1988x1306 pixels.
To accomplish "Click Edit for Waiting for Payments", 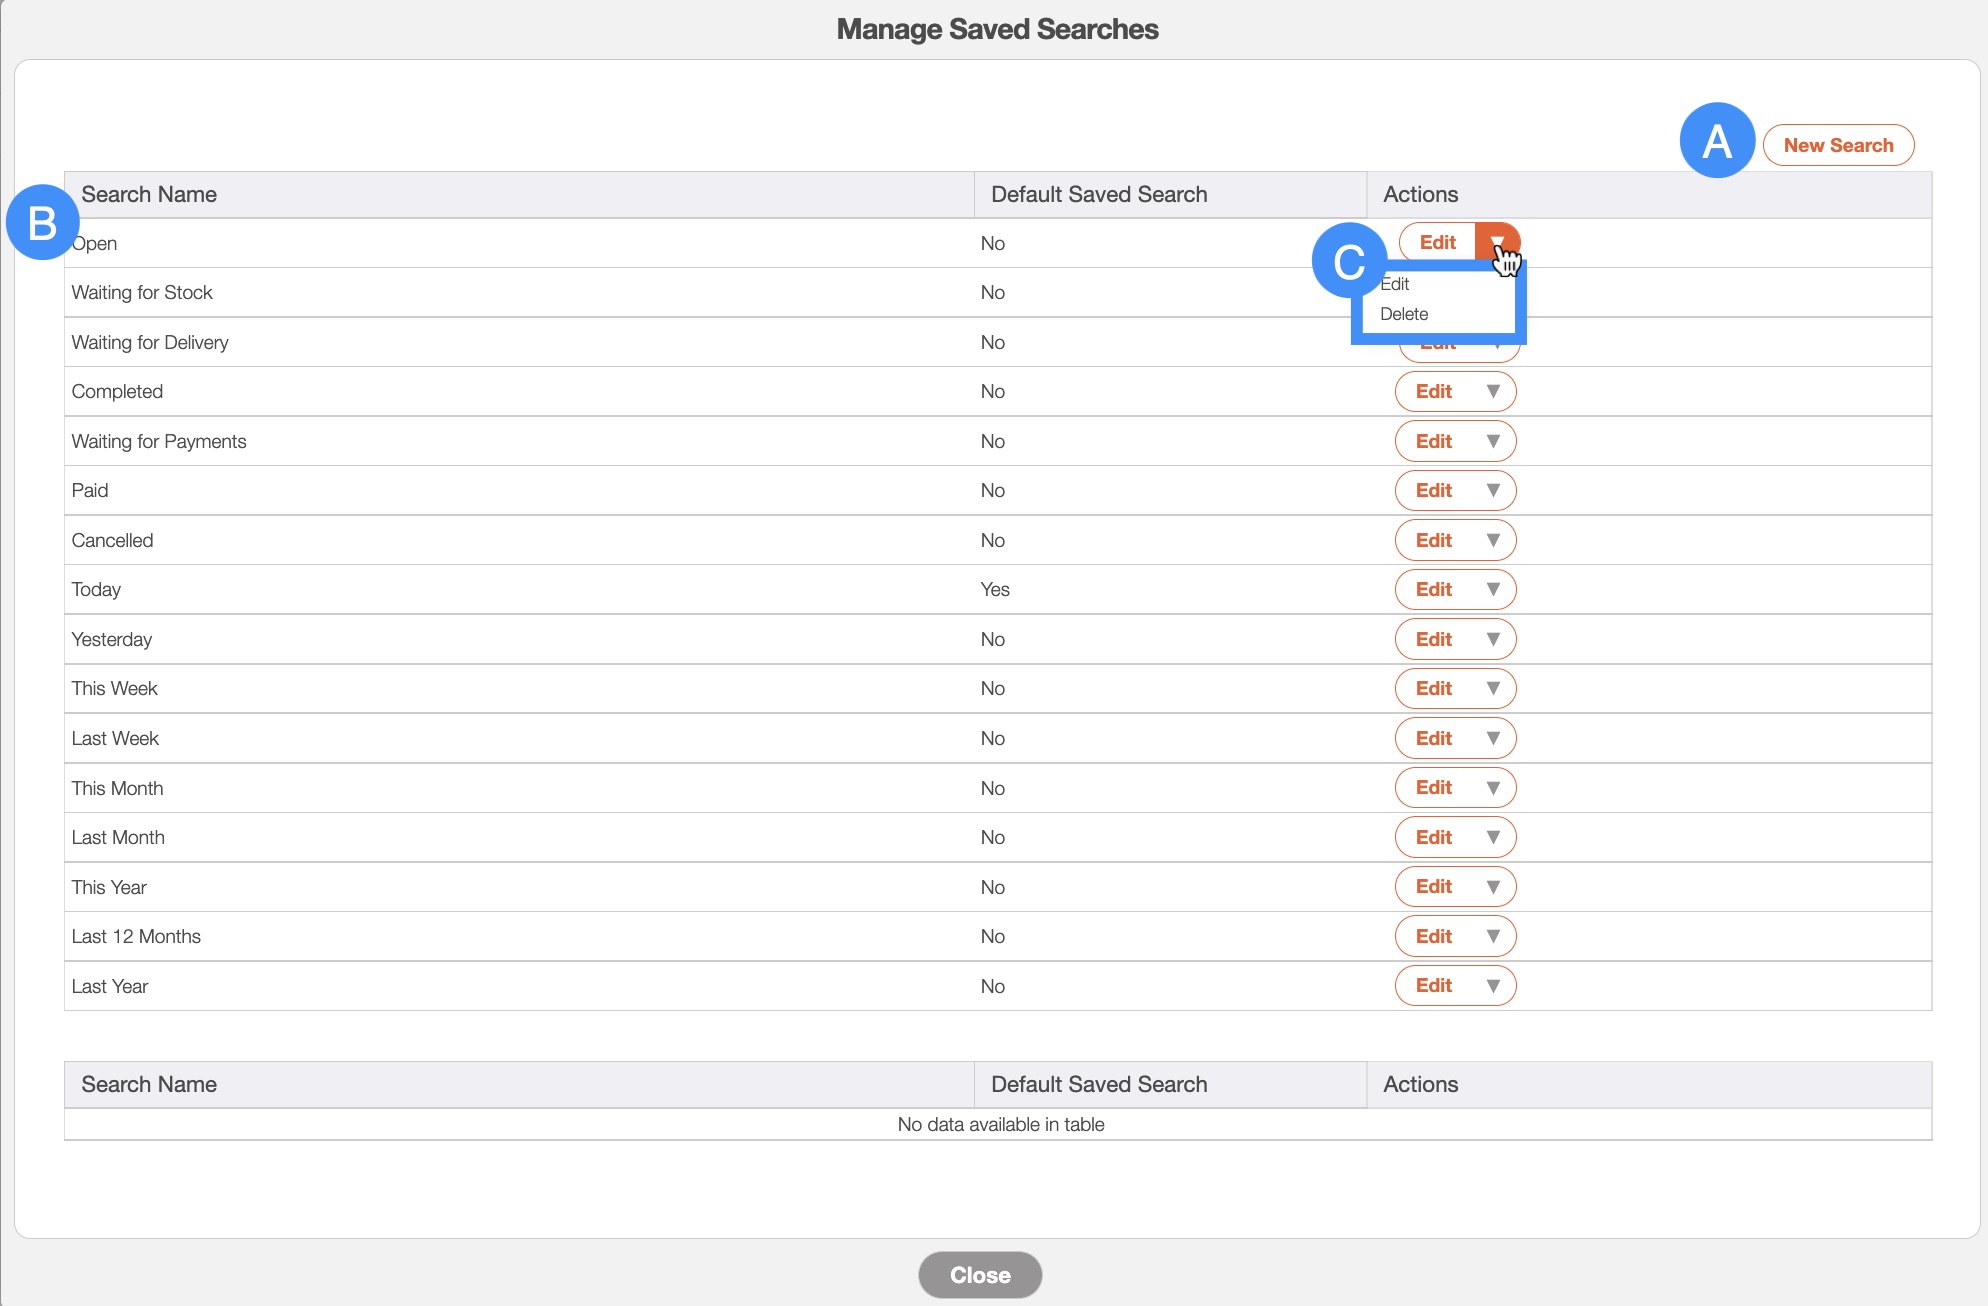I will [1433, 441].
